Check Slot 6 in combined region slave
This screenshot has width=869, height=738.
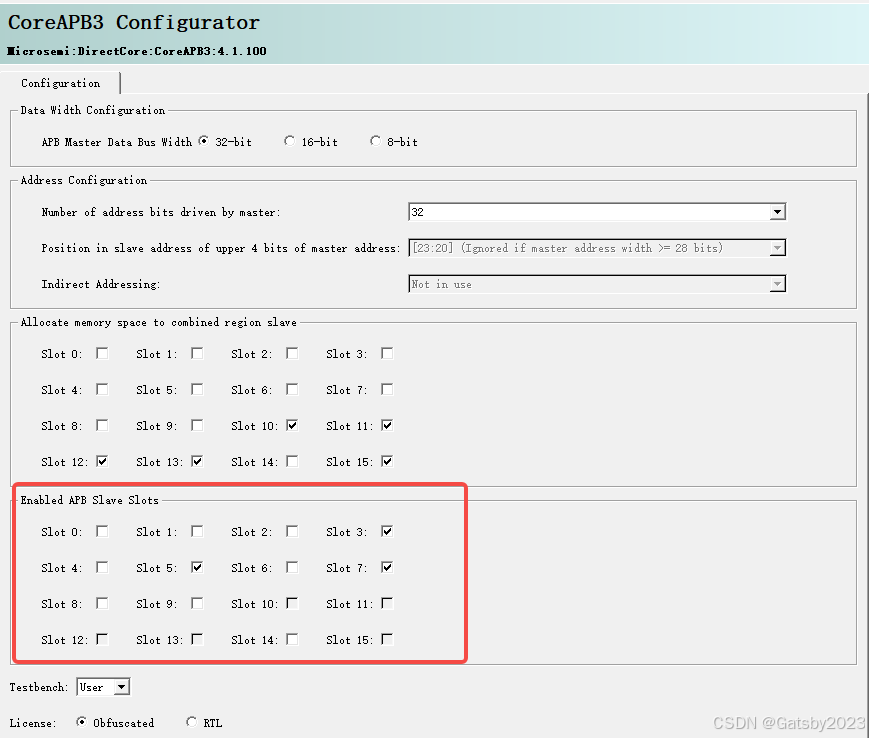(x=292, y=390)
